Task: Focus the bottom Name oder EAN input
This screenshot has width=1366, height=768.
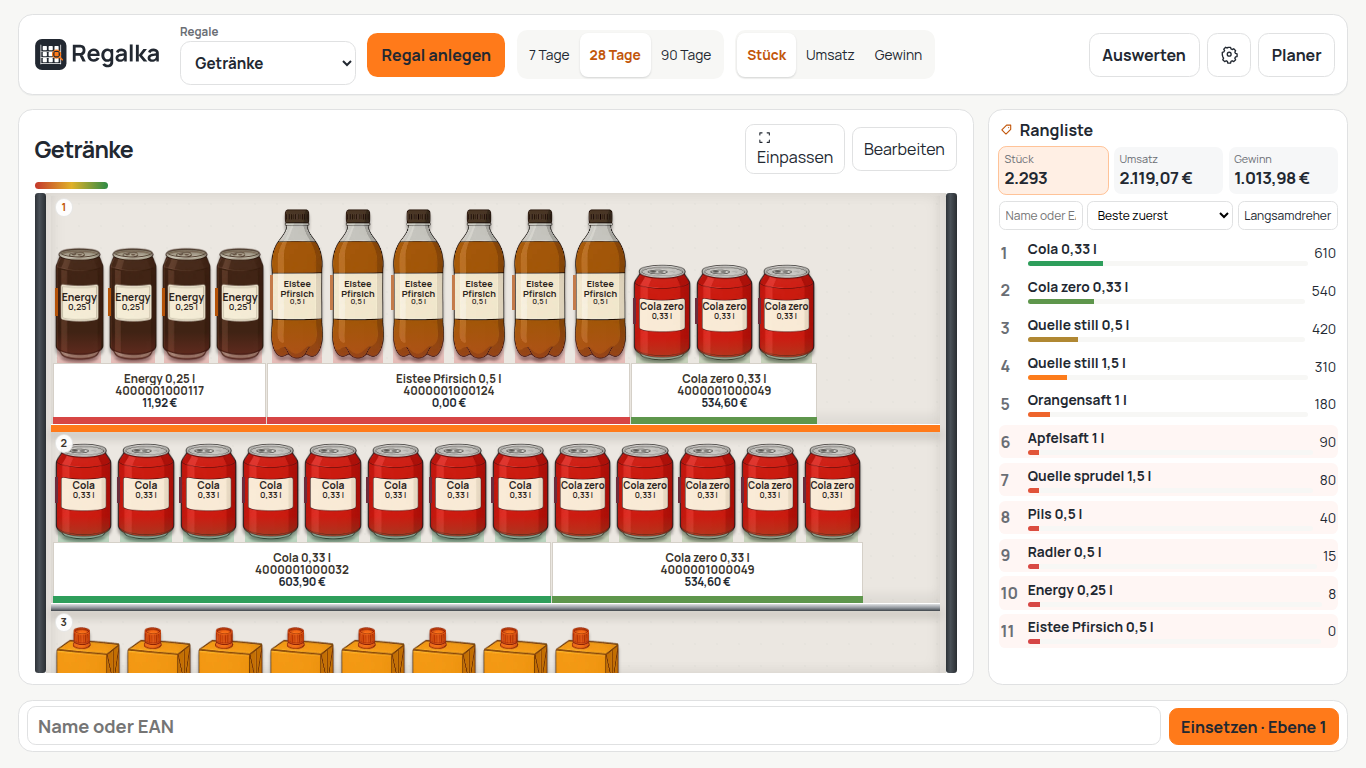Action: (x=593, y=727)
